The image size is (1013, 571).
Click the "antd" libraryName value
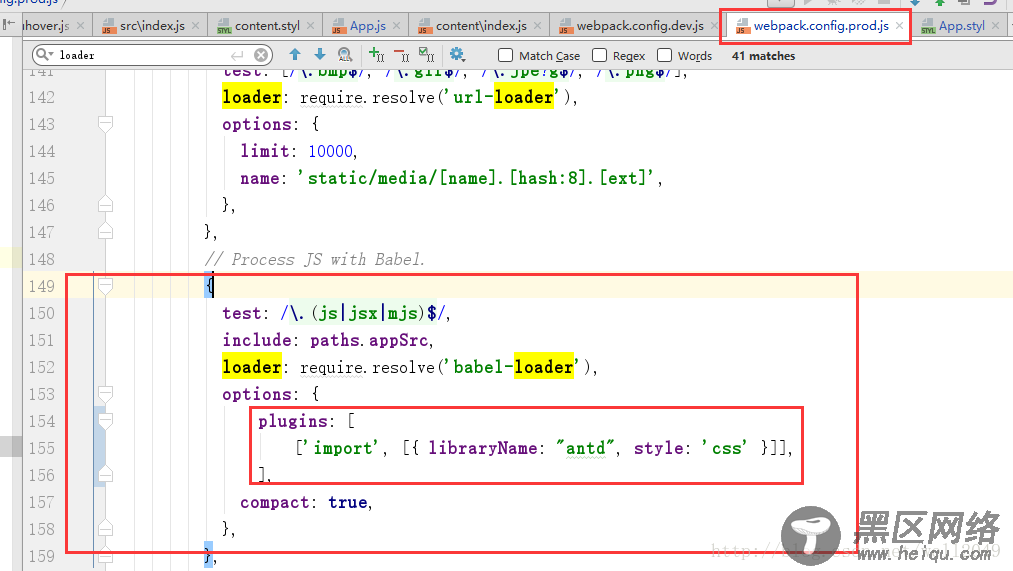click(x=585, y=448)
